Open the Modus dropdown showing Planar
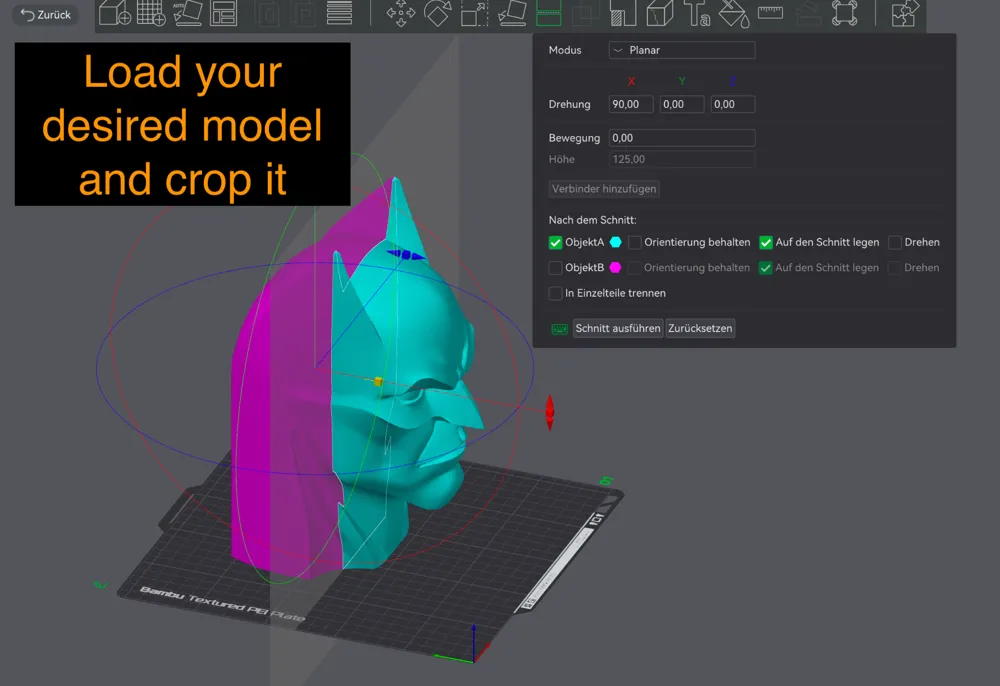This screenshot has height=686, width=1000. pyautogui.click(x=681, y=49)
